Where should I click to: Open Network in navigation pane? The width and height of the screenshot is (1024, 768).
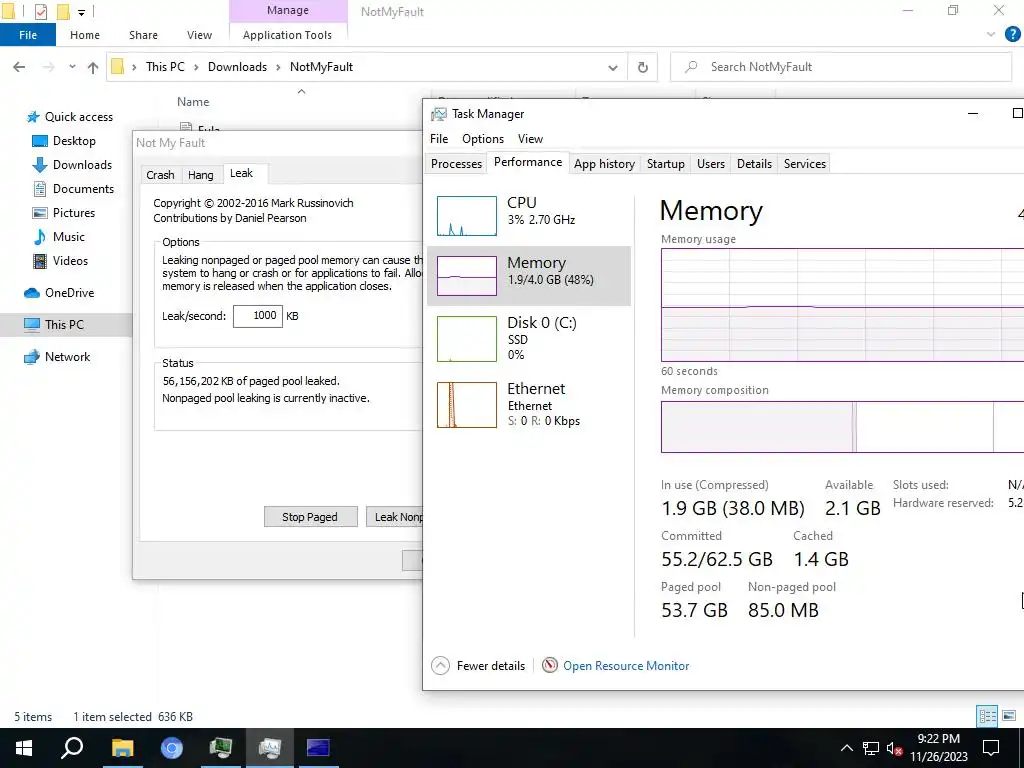coord(57,357)
